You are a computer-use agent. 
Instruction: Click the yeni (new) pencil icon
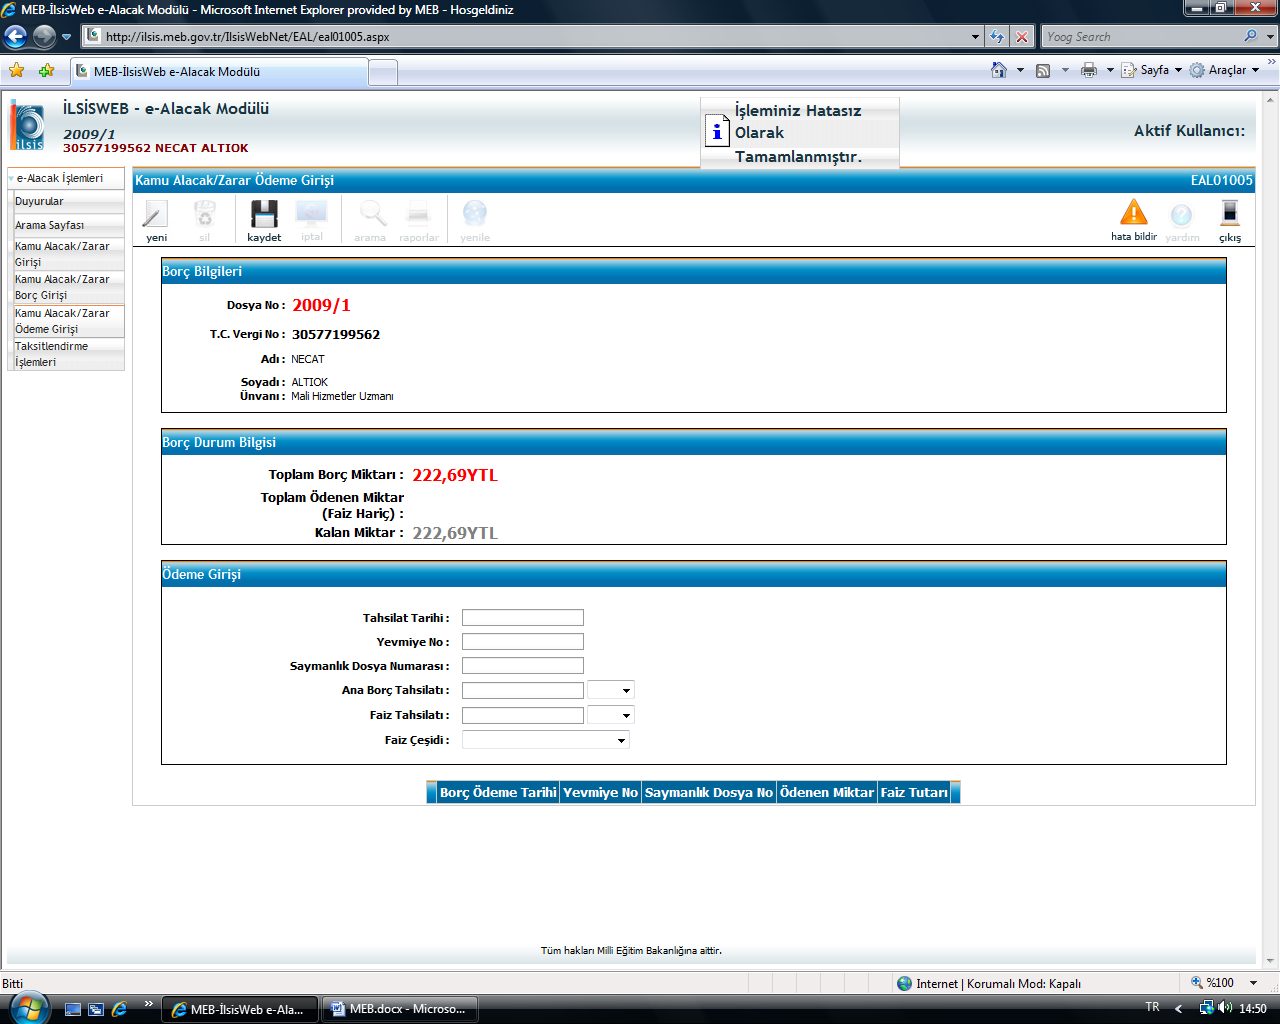[156, 214]
